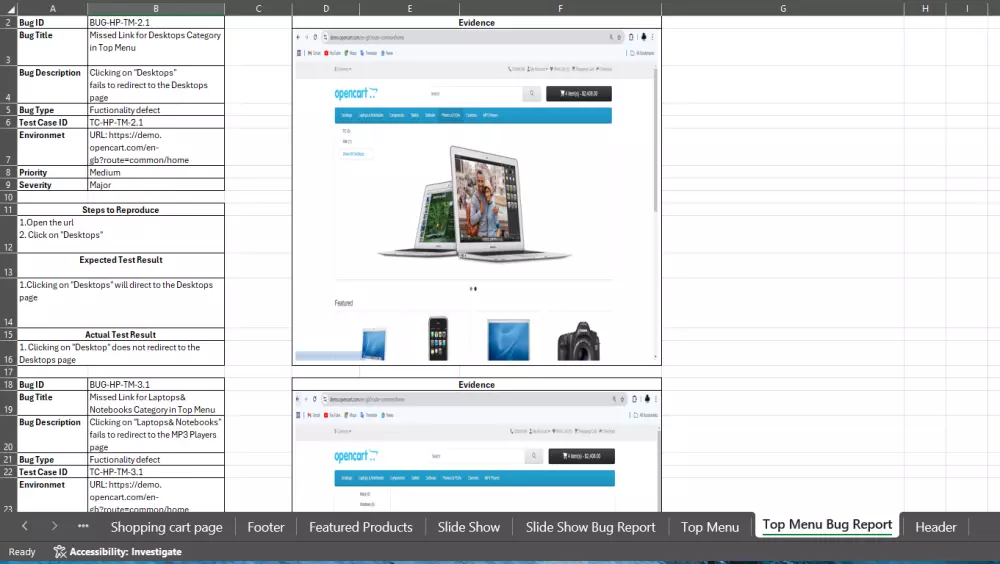Click the 'Expected Test Result' header cell
Image resolution: width=1000 pixels, height=564 pixels.
(121, 265)
